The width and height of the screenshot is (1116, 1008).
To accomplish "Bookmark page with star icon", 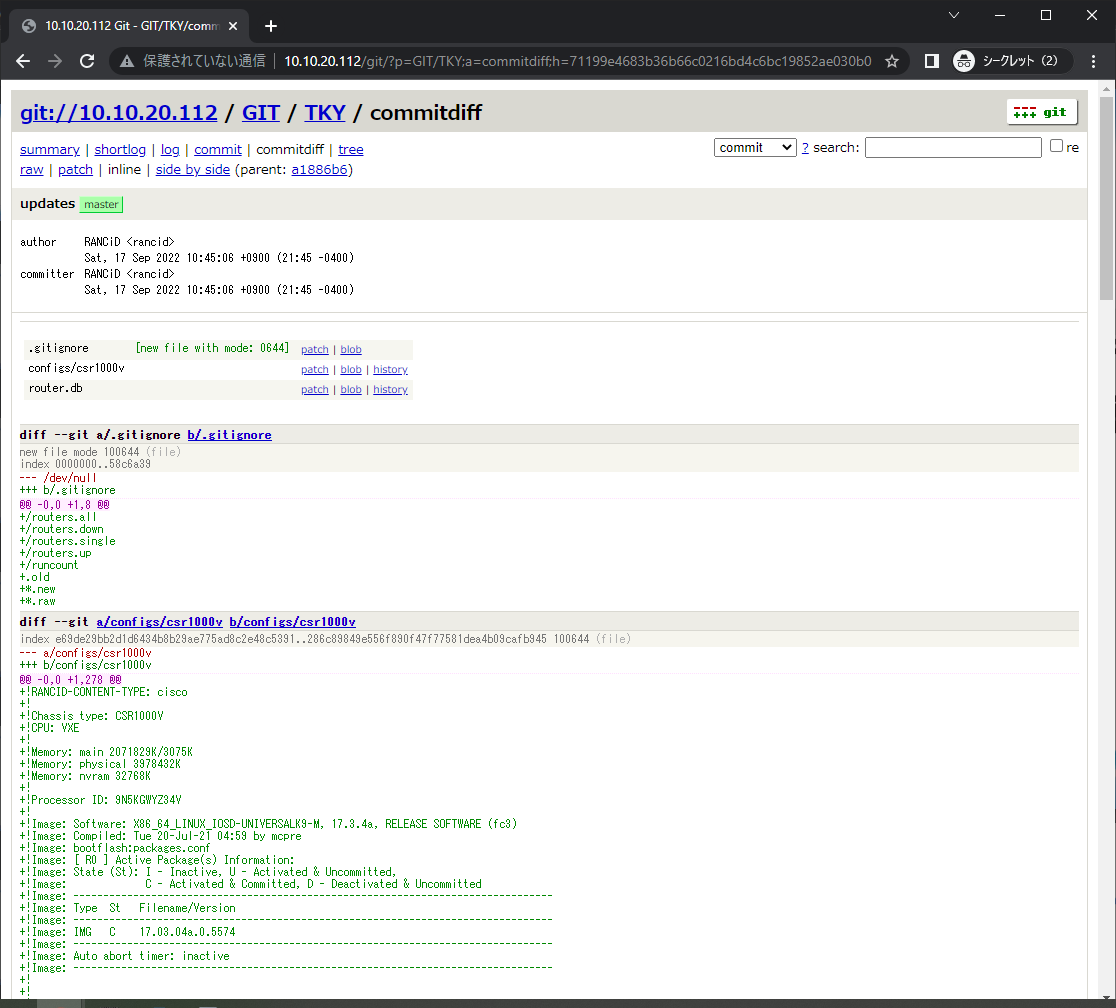I will pos(892,61).
